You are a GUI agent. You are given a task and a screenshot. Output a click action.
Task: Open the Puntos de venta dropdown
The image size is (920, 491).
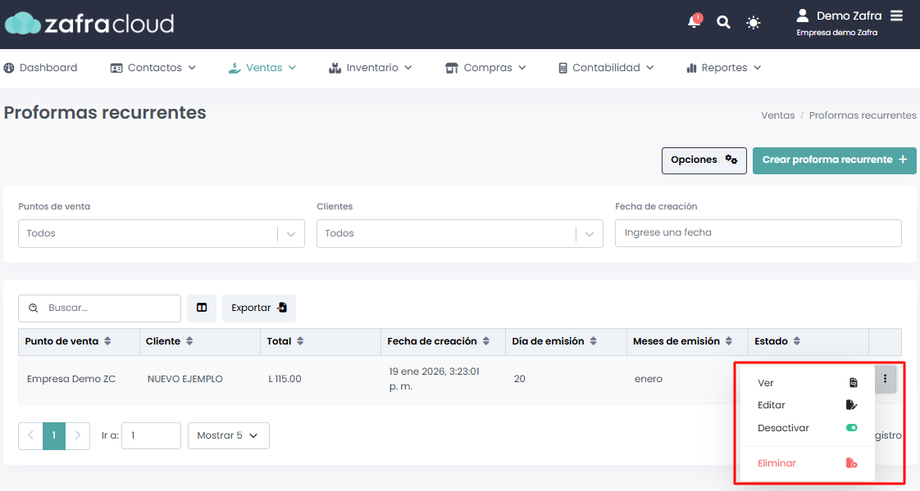pos(161,233)
